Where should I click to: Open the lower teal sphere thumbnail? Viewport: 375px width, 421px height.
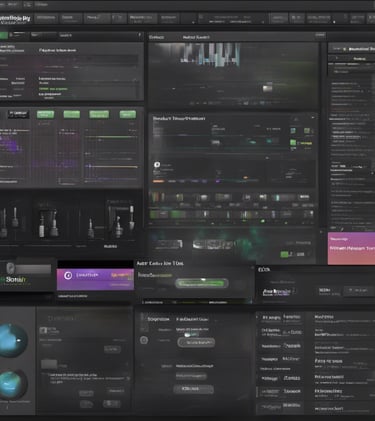click(13, 385)
